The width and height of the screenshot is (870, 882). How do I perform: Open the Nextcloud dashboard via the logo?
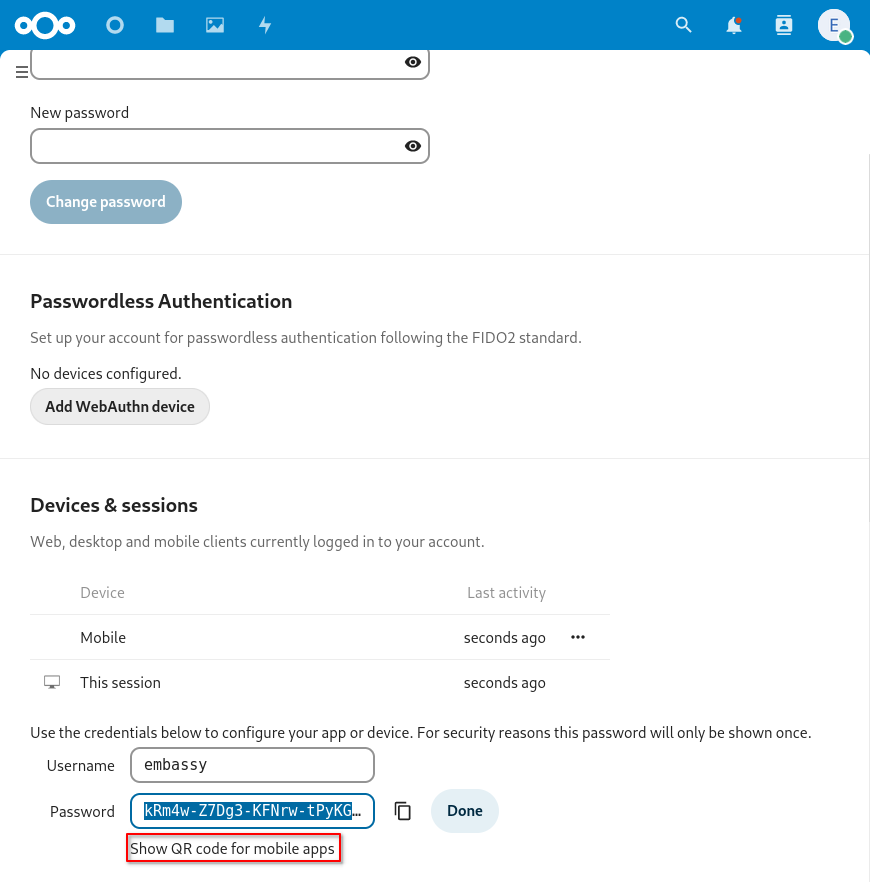tap(46, 25)
